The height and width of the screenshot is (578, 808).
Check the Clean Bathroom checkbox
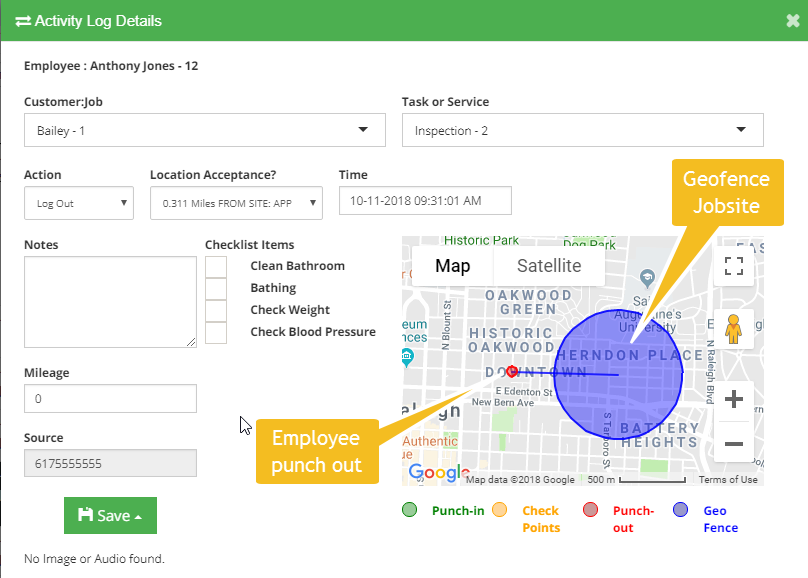pyautogui.click(x=216, y=267)
